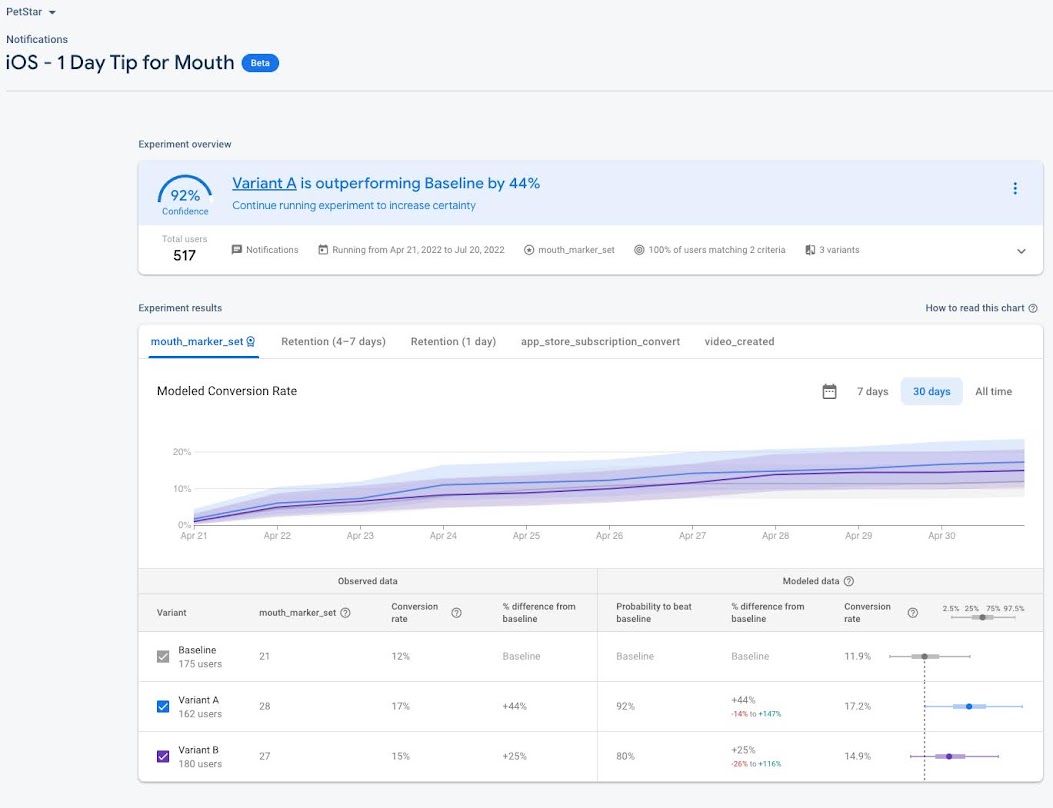Screen dimensions: 1053x808
Task: Switch to Retention (4–7 days) tab
Action: [333, 342]
